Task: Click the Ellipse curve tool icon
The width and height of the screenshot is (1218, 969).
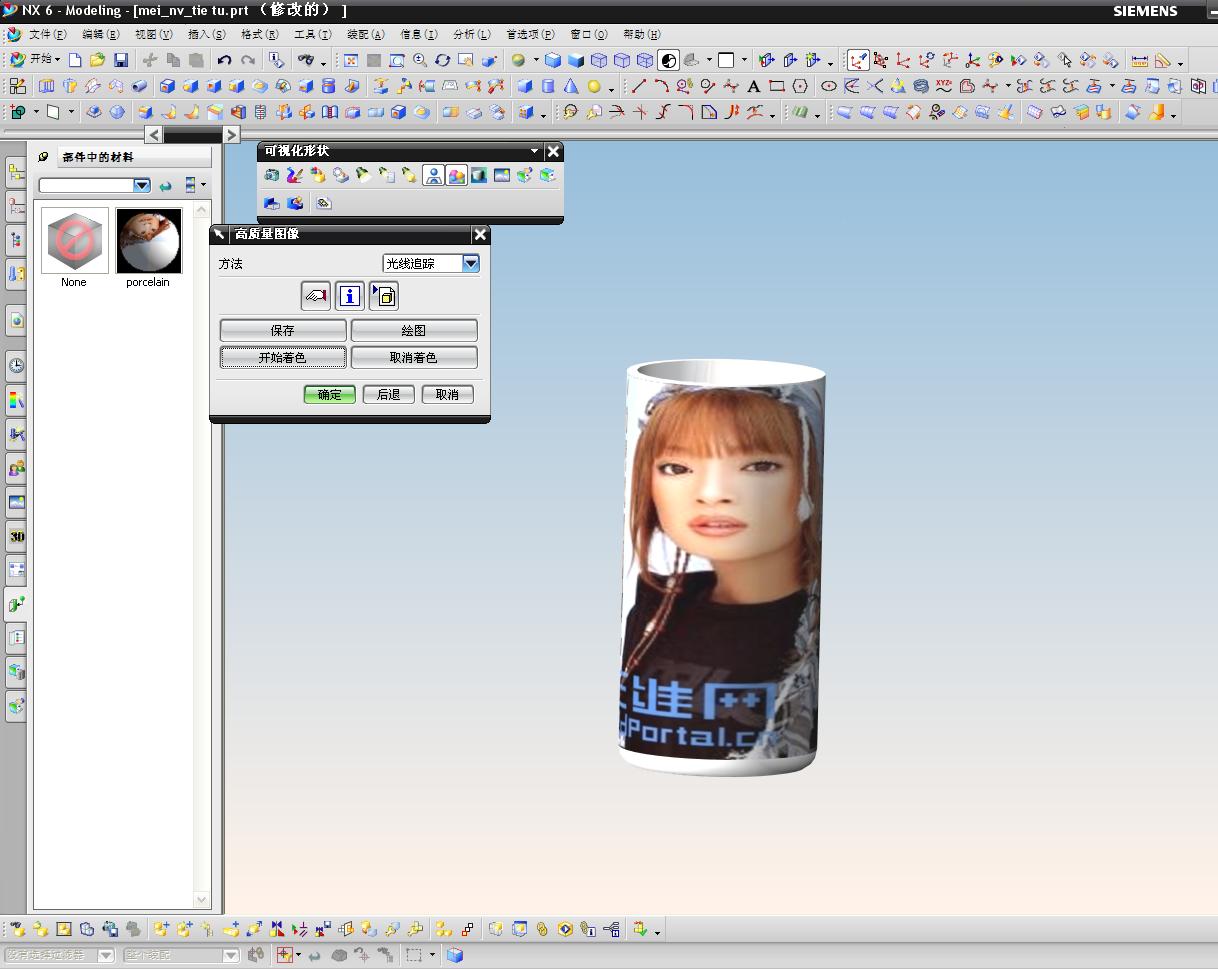Action: click(829, 86)
